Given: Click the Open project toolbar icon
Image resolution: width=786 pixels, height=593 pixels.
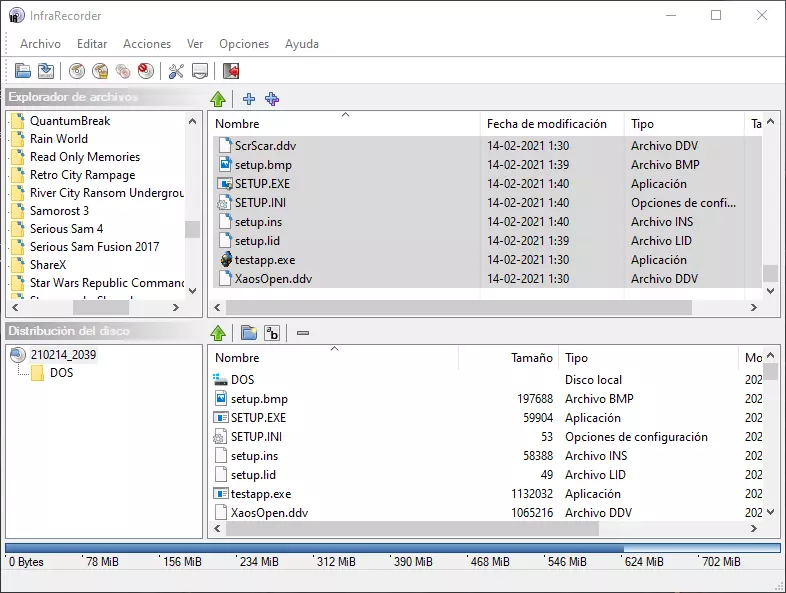Looking at the screenshot, I should 22,71.
